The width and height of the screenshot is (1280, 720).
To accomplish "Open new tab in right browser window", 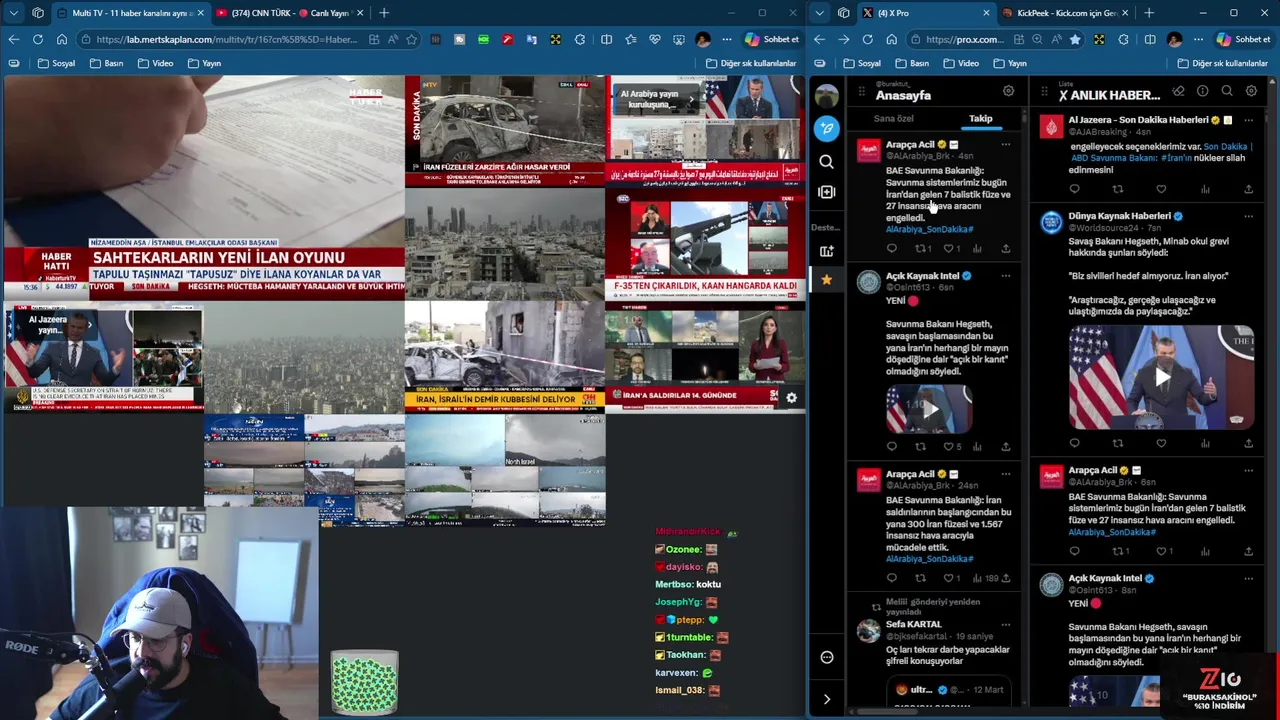I will [x=1149, y=13].
